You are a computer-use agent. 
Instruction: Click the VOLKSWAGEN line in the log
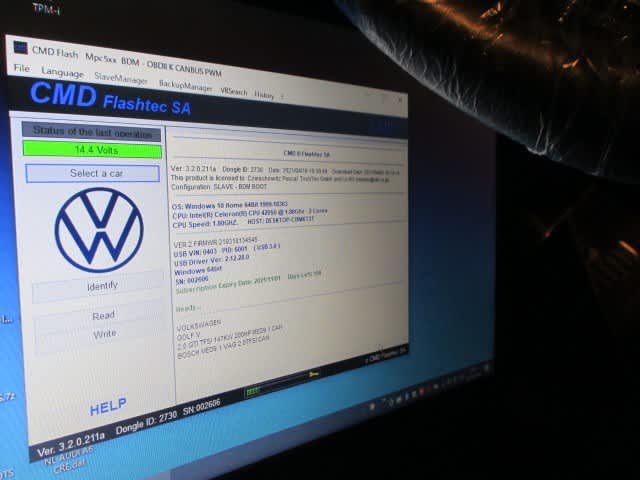(199, 325)
